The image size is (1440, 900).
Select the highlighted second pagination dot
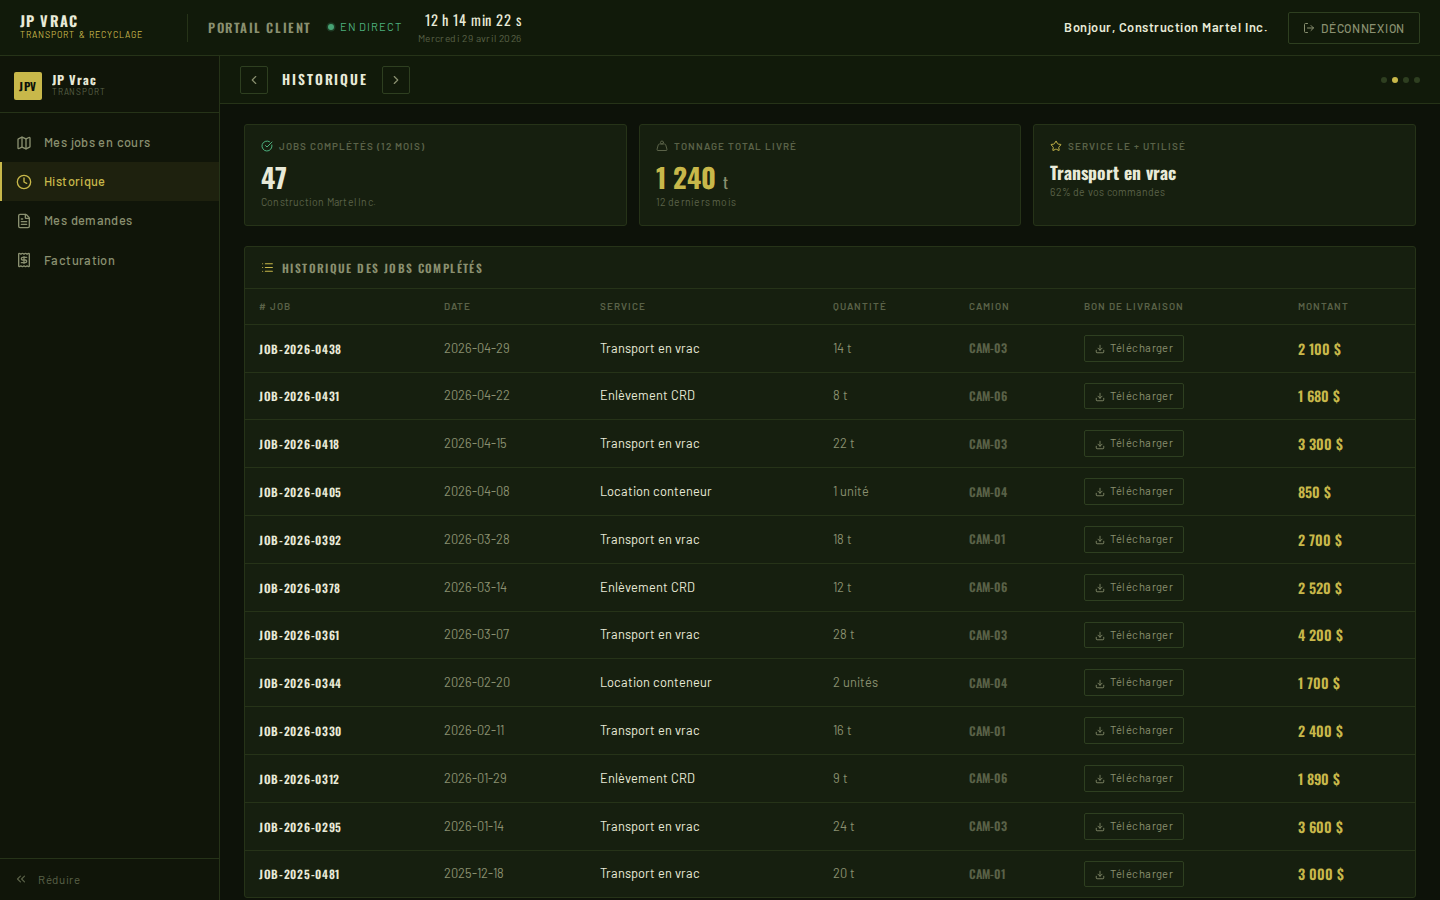tap(1395, 80)
